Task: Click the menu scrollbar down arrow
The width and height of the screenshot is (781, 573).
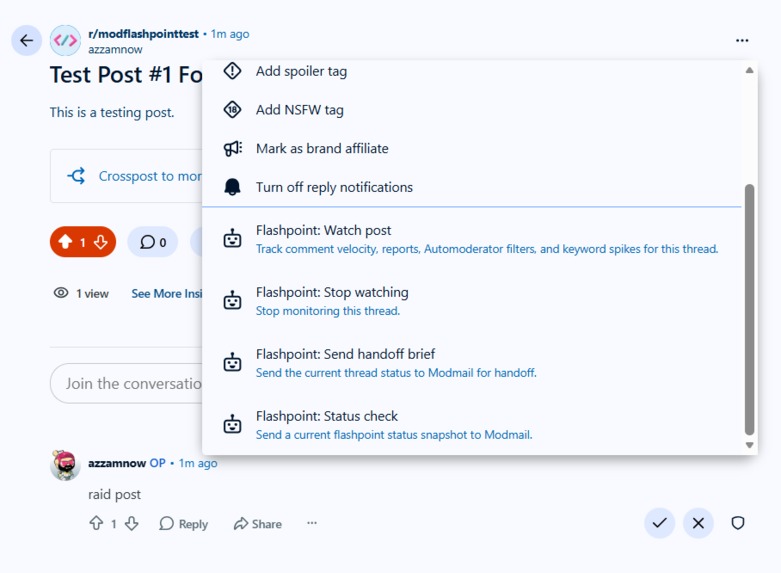Action: click(749, 445)
